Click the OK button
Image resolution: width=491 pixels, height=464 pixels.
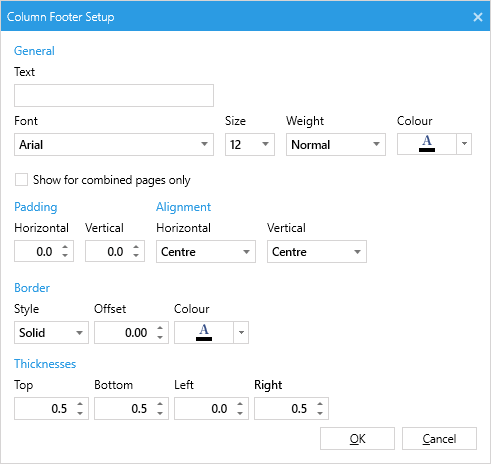(357, 439)
